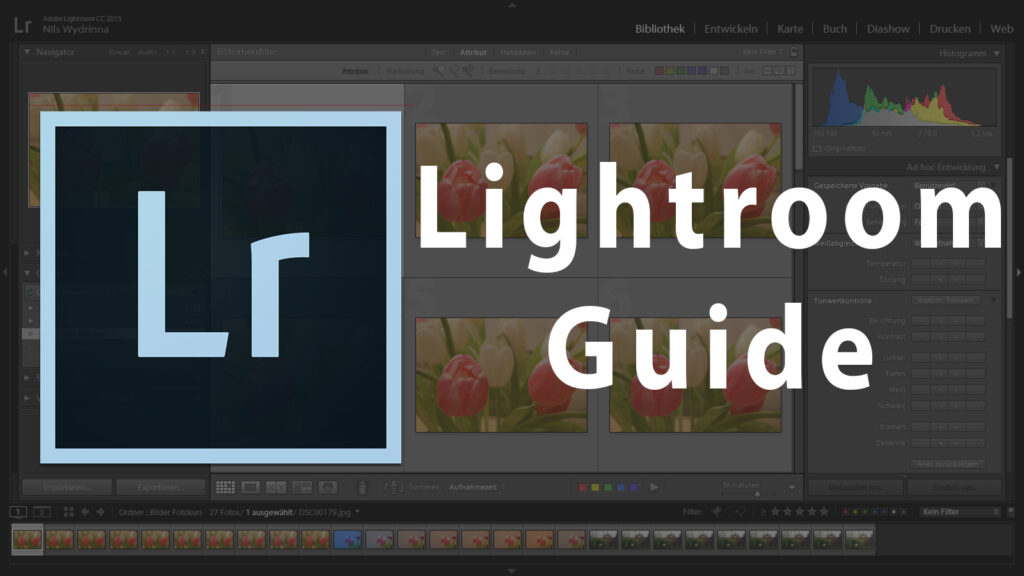Go forward with the filmstrip right arrow
This screenshot has height=576, width=1024.
[100, 512]
